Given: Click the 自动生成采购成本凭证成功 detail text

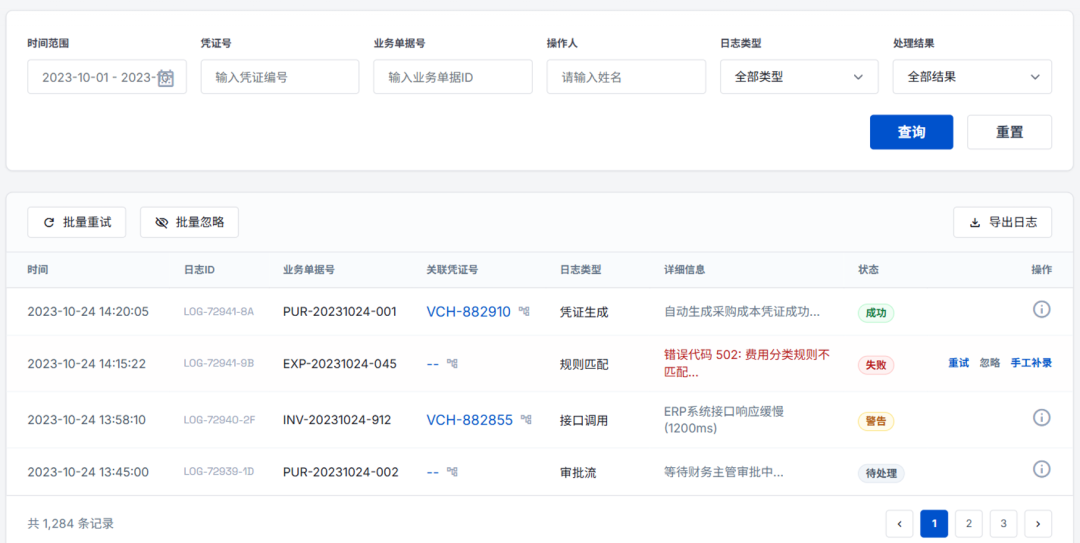Looking at the screenshot, I should click(742, 312).
